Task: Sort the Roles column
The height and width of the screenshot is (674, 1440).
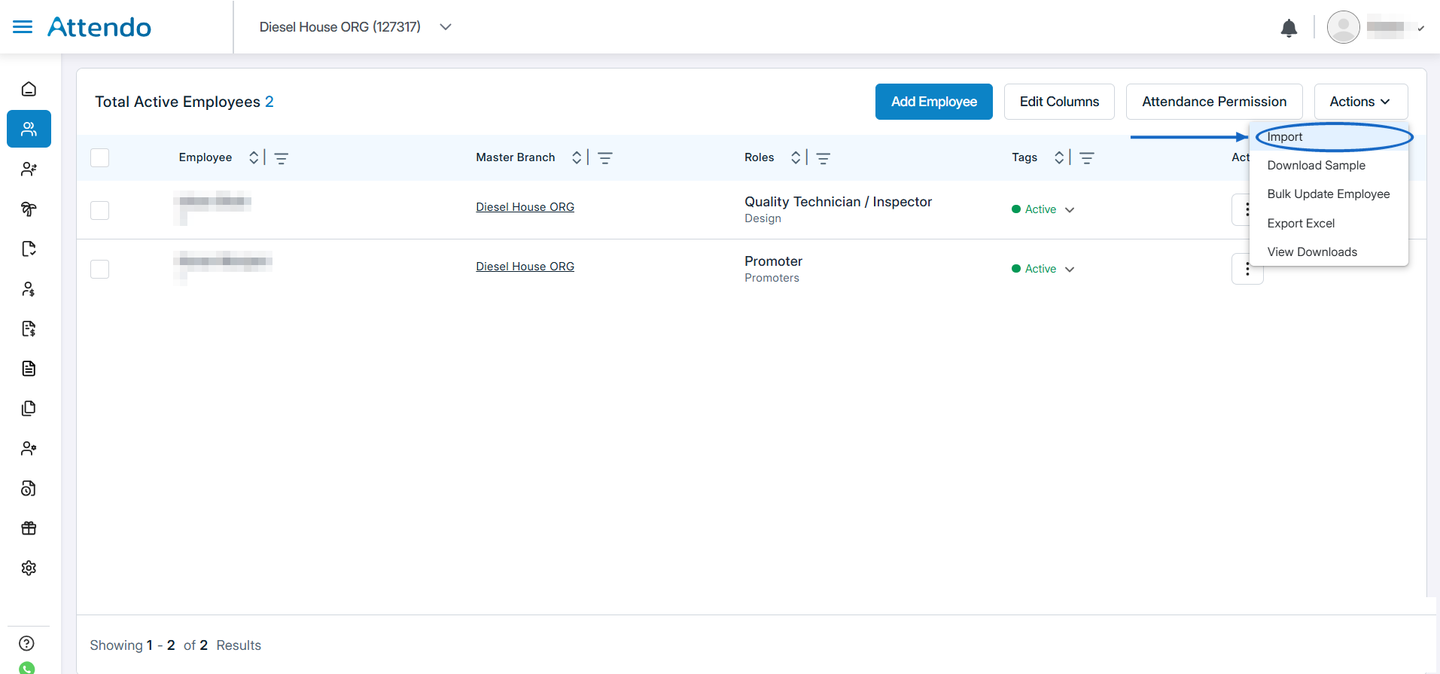Action: pyautogui.click(x=796, y=158)
